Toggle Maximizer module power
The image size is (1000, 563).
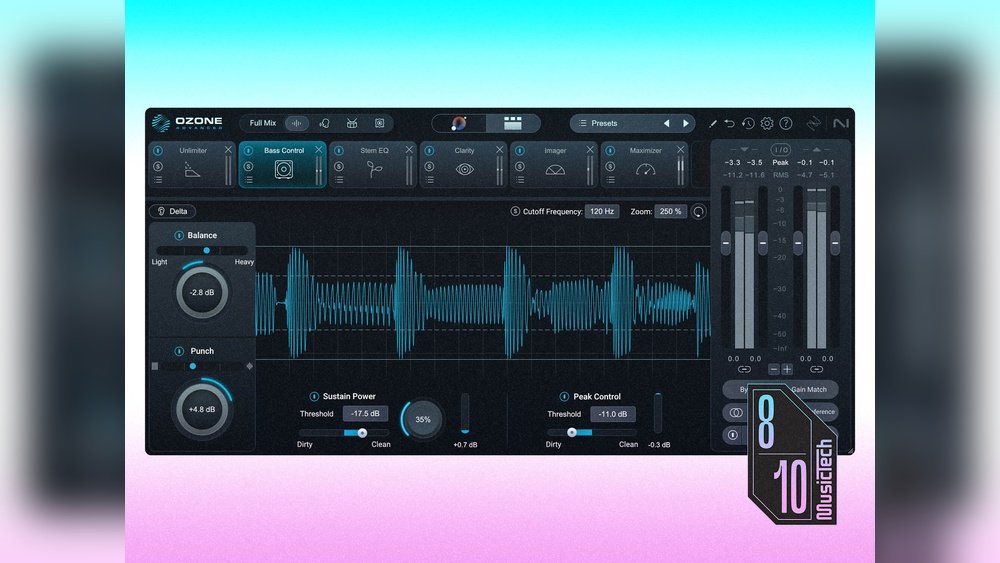point(611,151)
